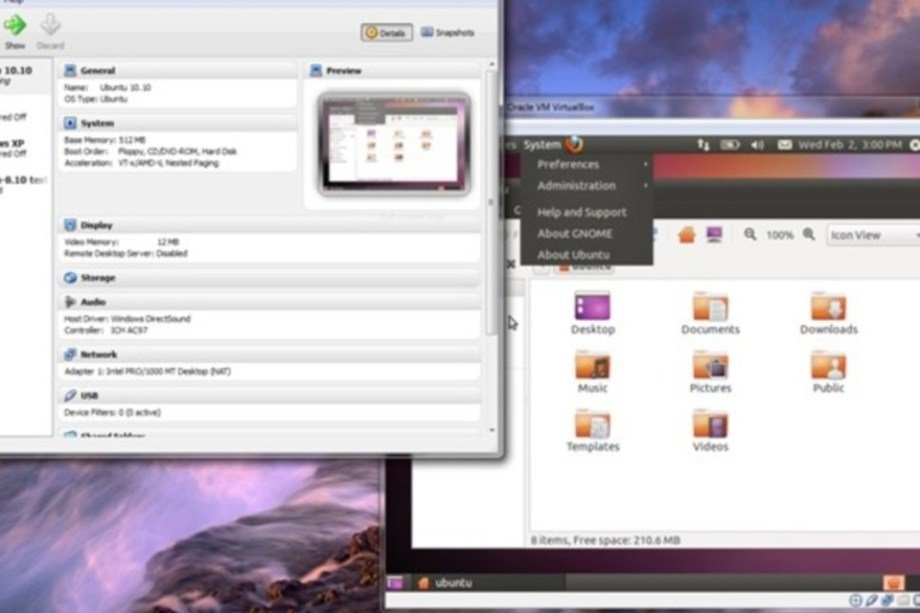Click the battery indicator in Ubuntu panel

pyautogui.click(x=730, y=144)
